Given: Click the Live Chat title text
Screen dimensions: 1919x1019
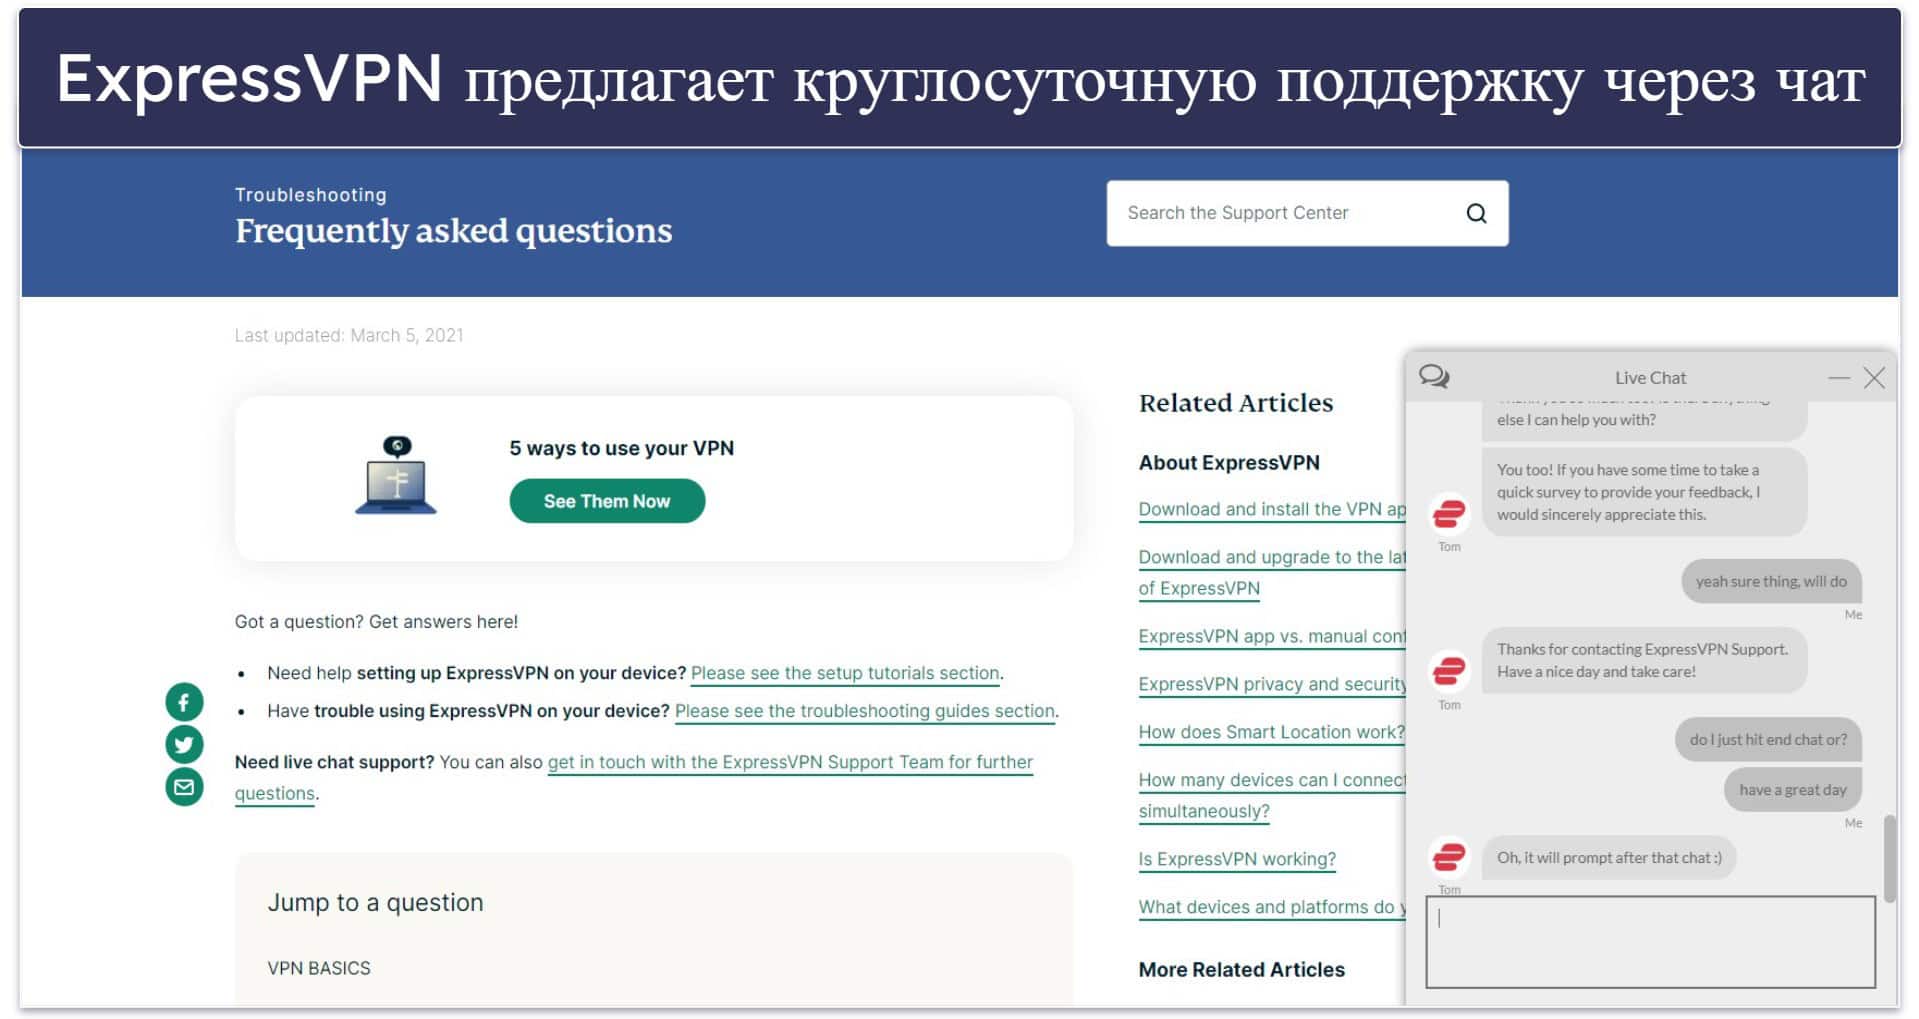Looking at the screenshot, I should tap(1650, 378).
